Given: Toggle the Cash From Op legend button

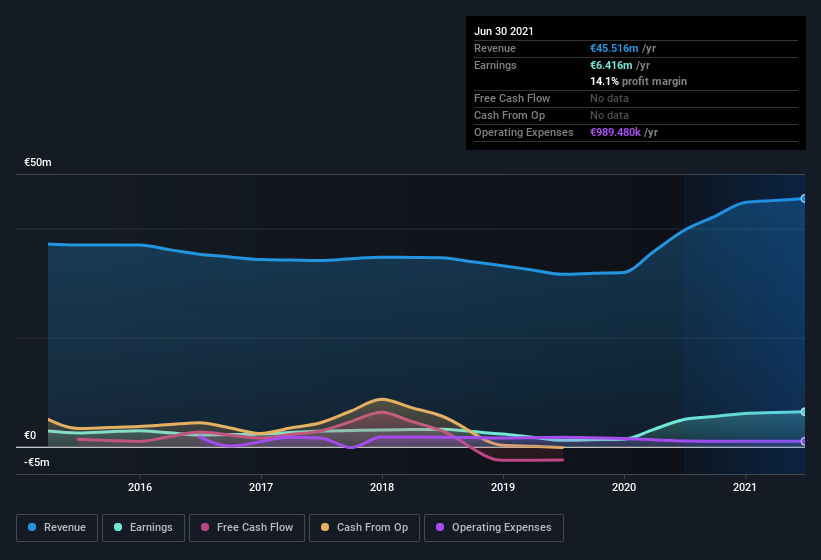Looking at the screenshot, I should click(x=364, y=528).
